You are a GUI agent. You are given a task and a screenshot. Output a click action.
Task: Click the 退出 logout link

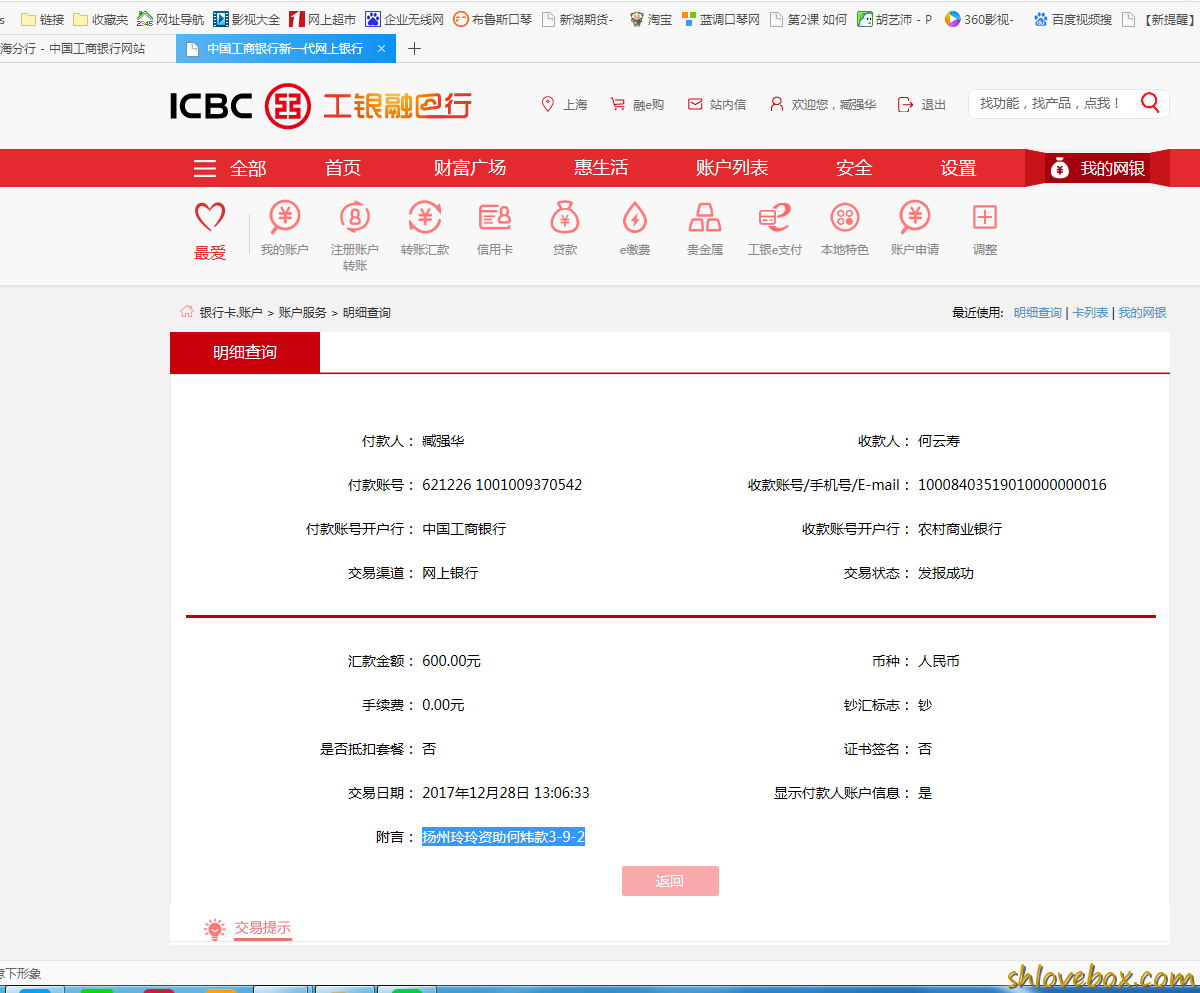coord(921,104)
